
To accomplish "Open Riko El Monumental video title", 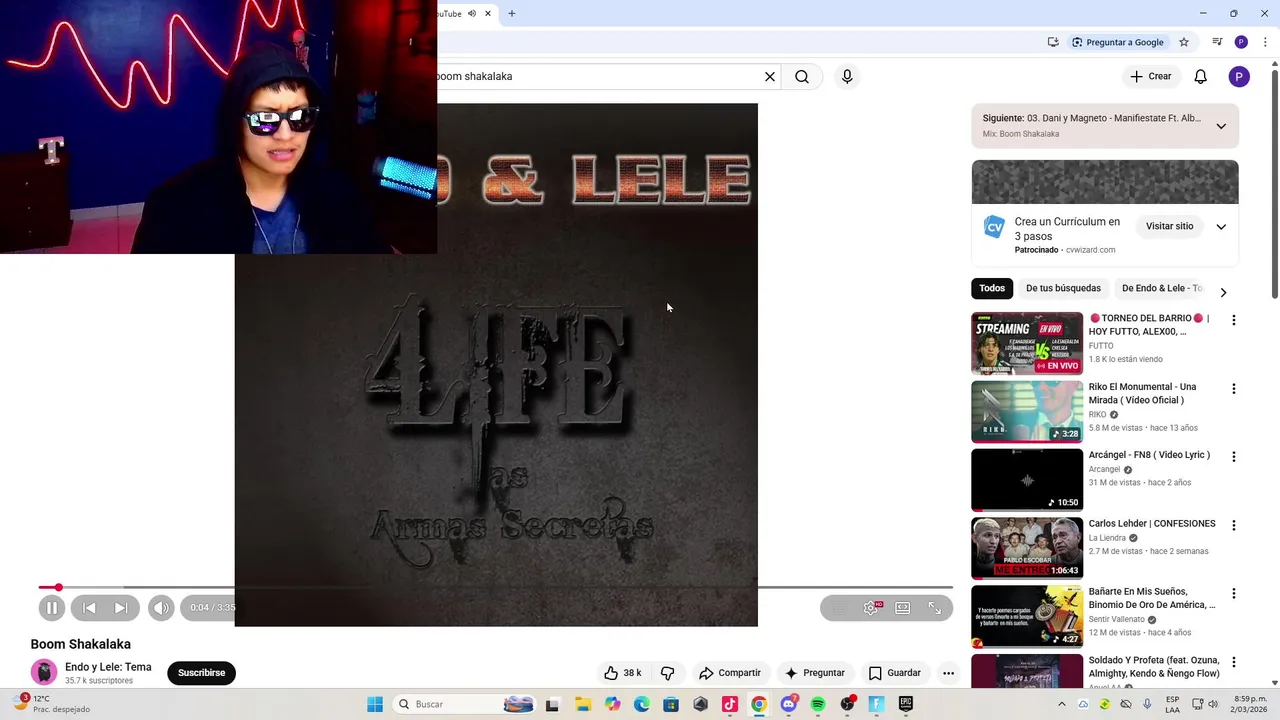I will (1142, 393).
